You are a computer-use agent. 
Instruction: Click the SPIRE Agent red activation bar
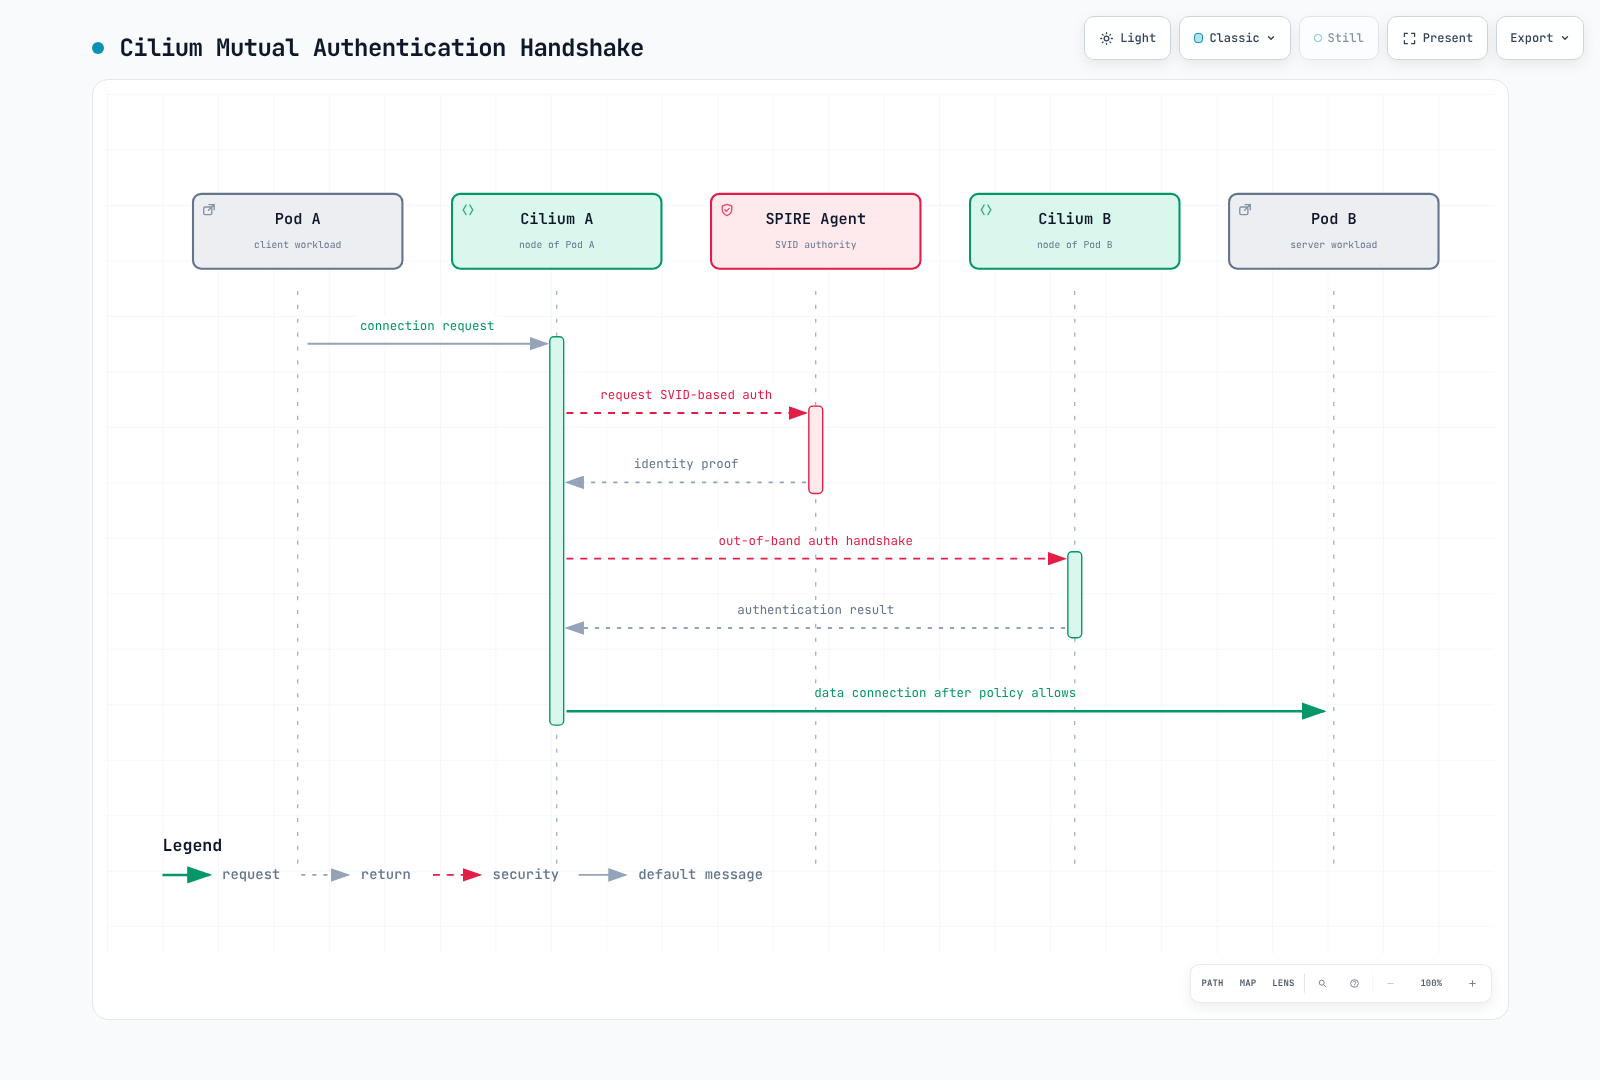point(816,450)
